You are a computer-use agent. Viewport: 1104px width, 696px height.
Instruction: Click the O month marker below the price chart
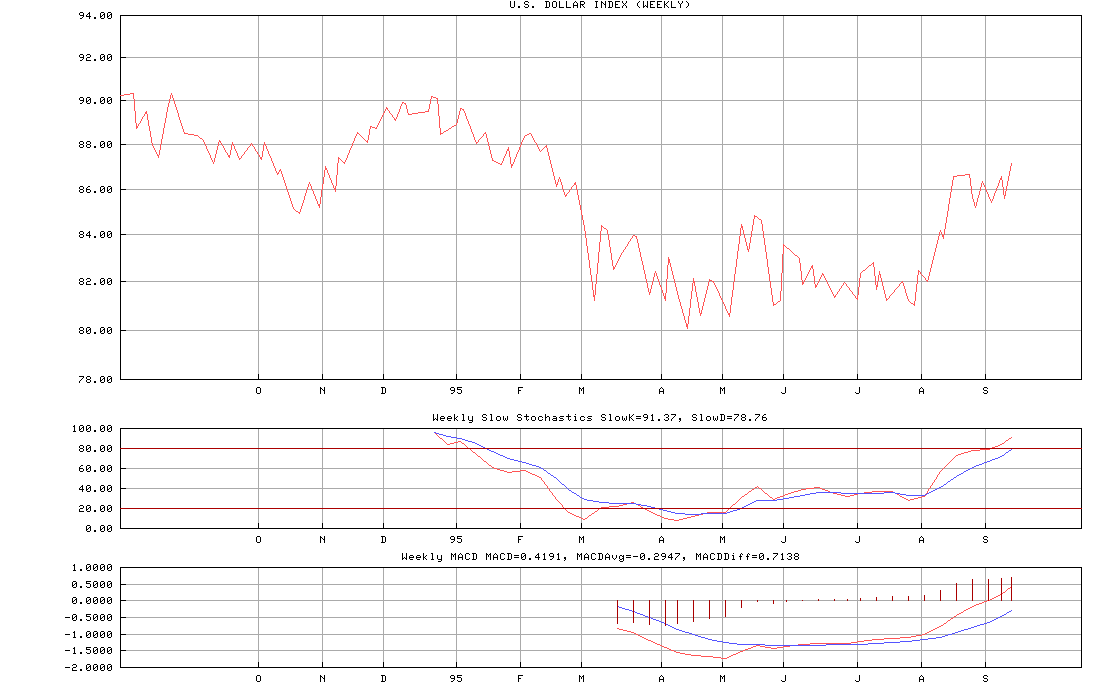pos(259,391)
